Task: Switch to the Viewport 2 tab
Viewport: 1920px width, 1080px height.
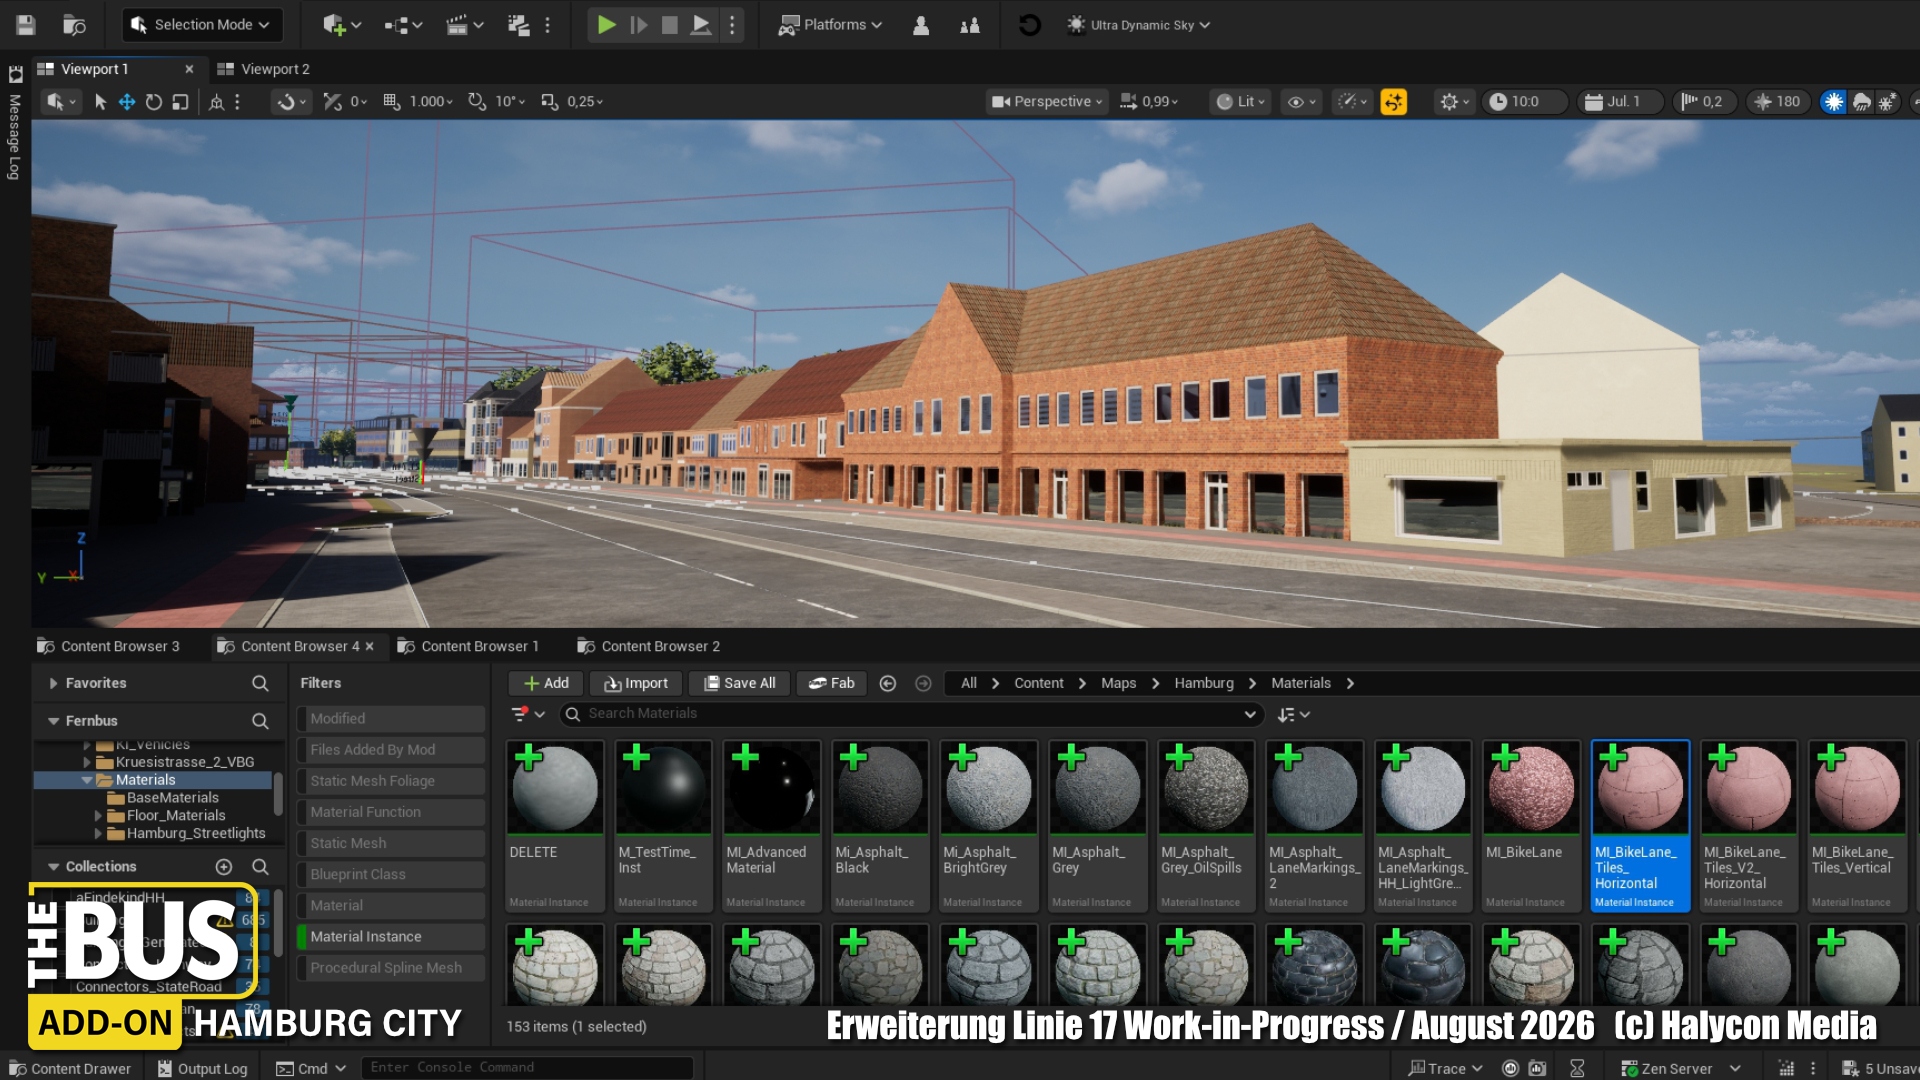Action: [x=264, y=69]
